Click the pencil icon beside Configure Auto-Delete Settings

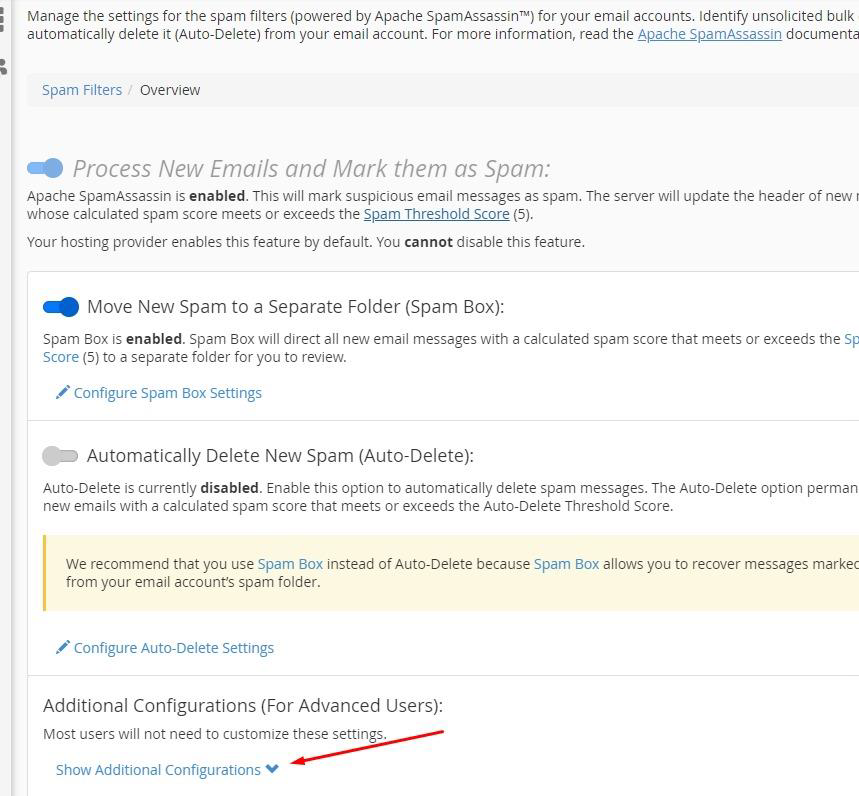point(62,647)
